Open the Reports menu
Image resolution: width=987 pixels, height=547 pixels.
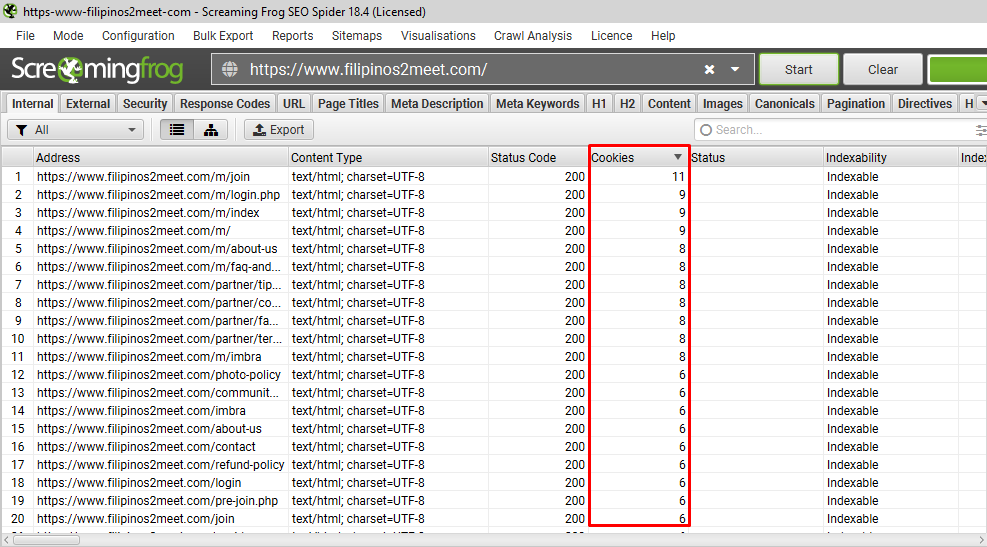(x=292, y=36)
